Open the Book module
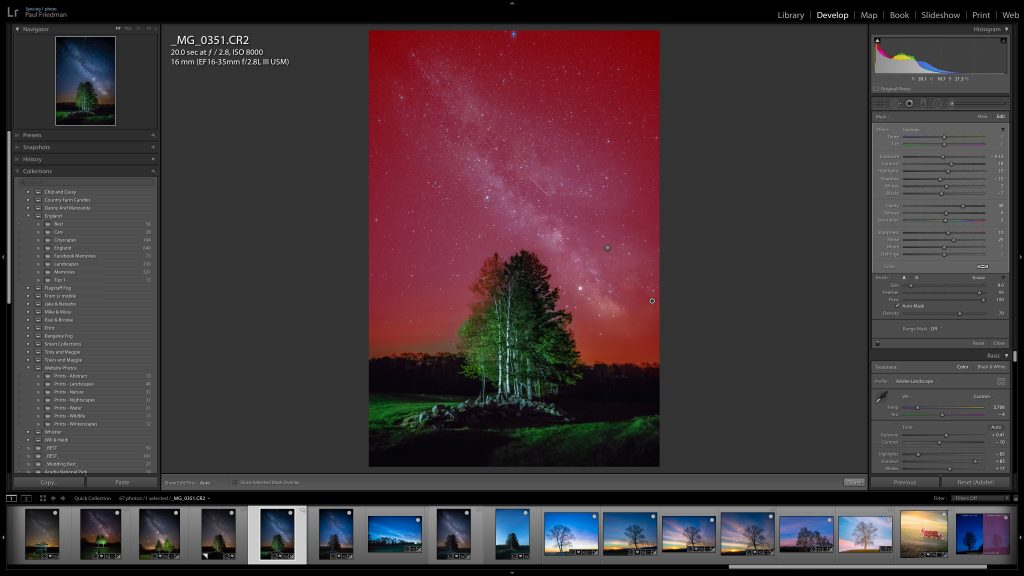 coord(899,15)
